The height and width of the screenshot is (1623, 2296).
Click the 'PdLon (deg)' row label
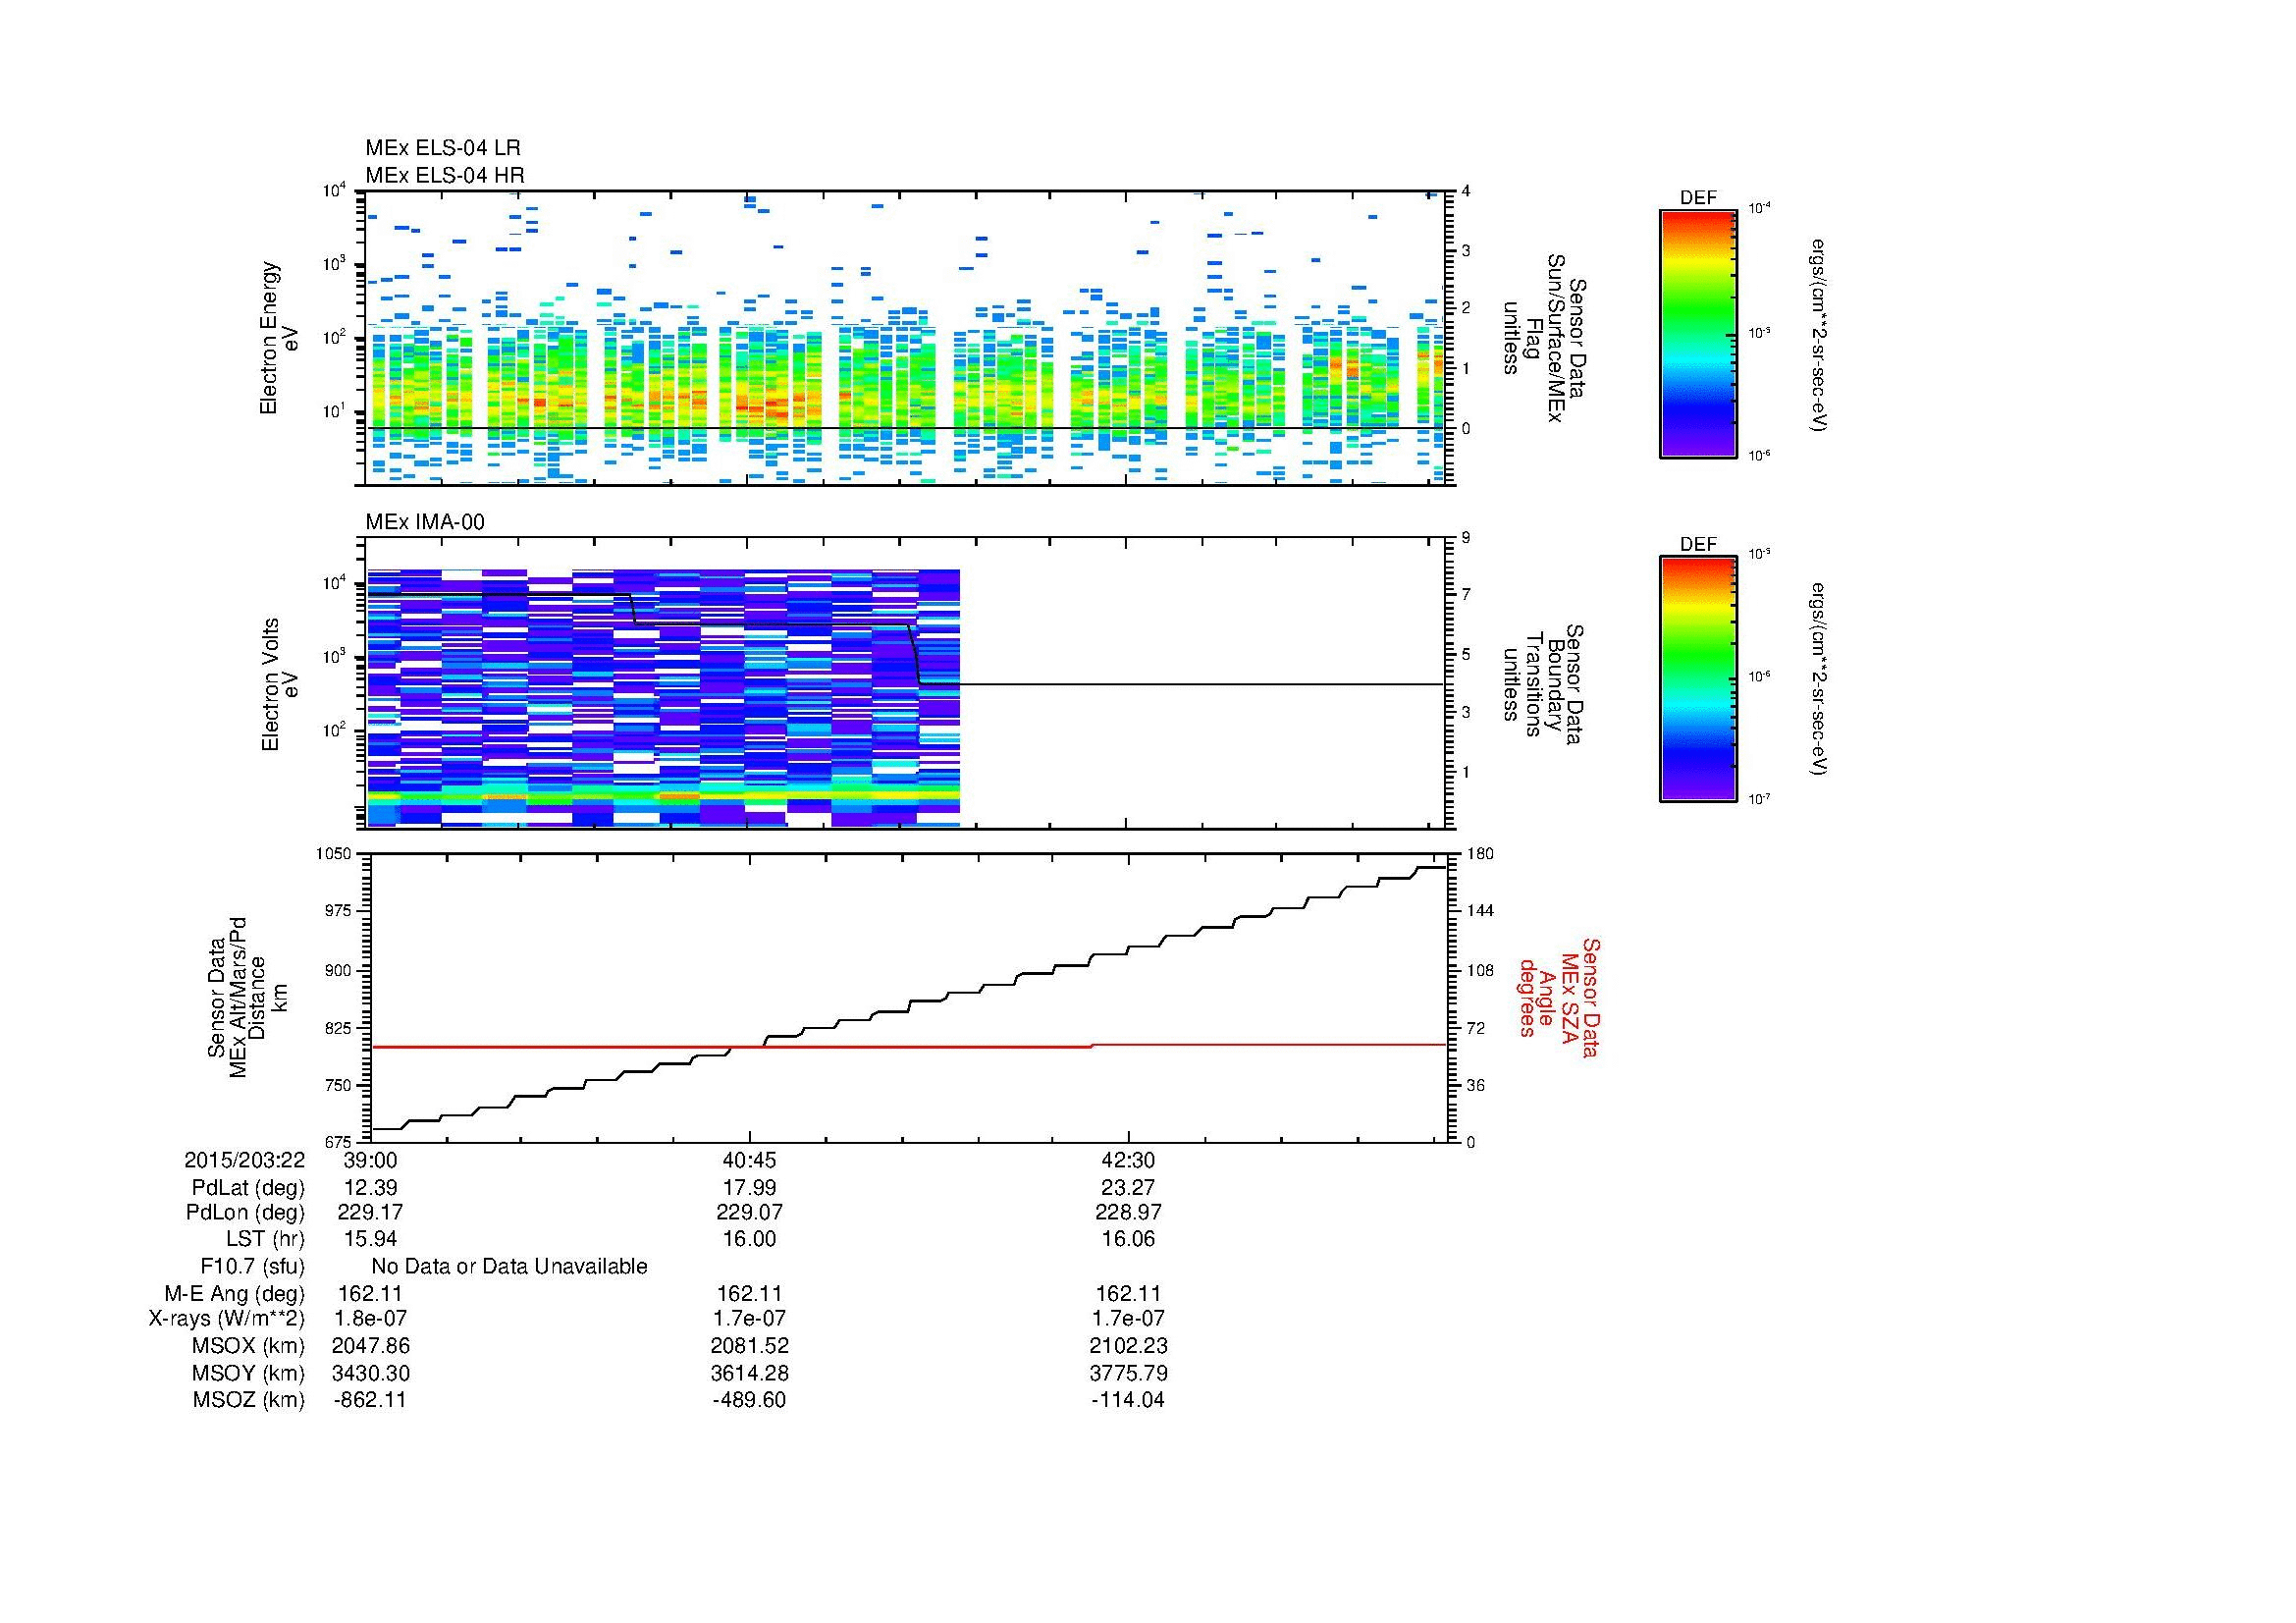[246, 1213]
